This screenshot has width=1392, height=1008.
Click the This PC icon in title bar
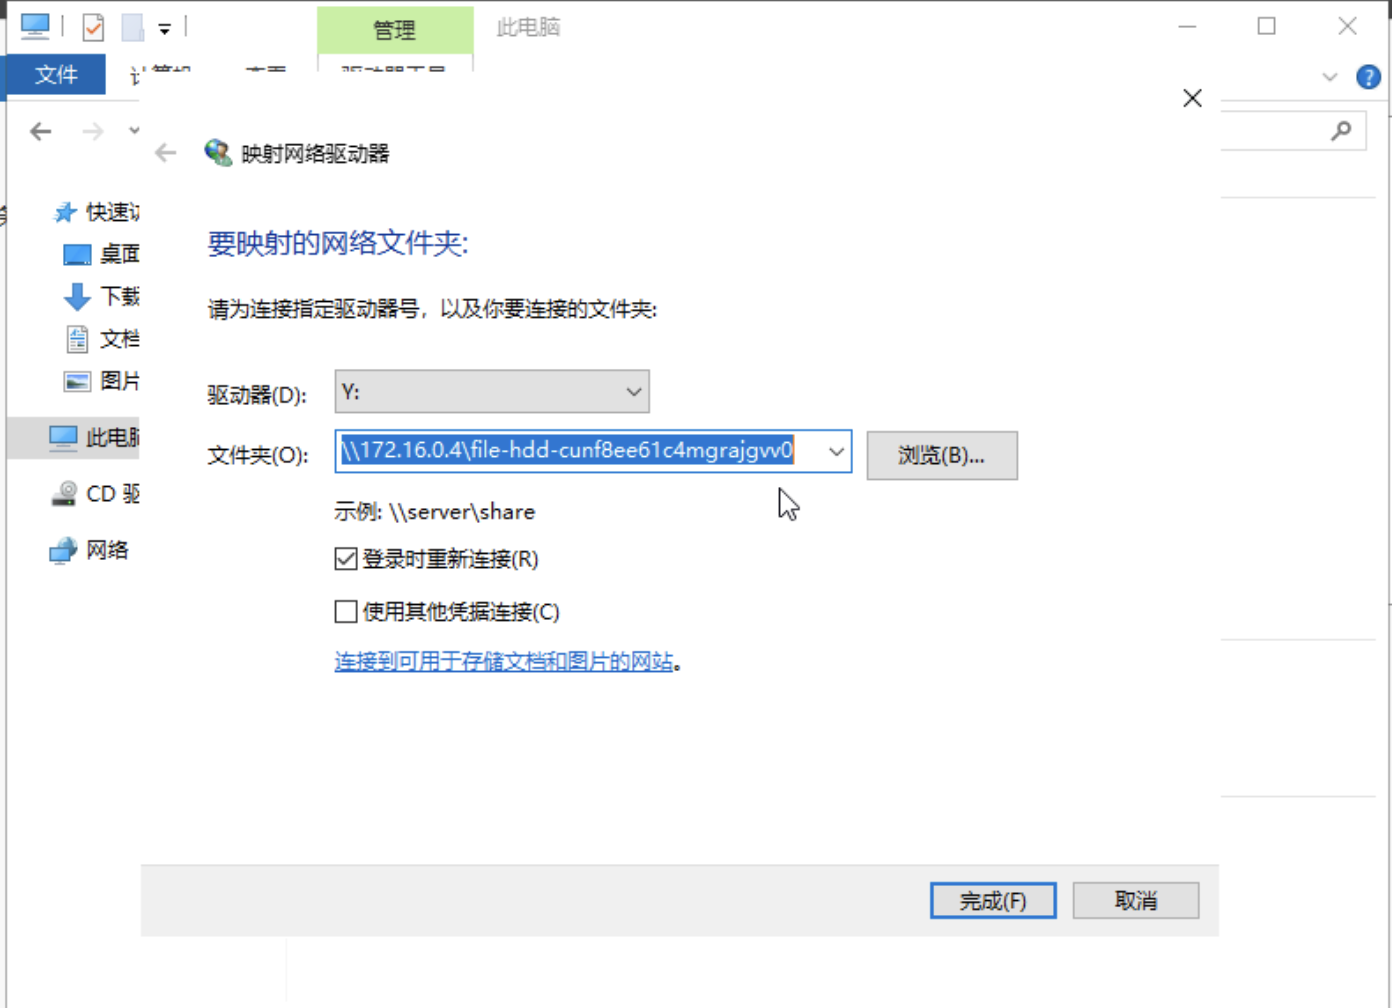(x=35, y=26)
